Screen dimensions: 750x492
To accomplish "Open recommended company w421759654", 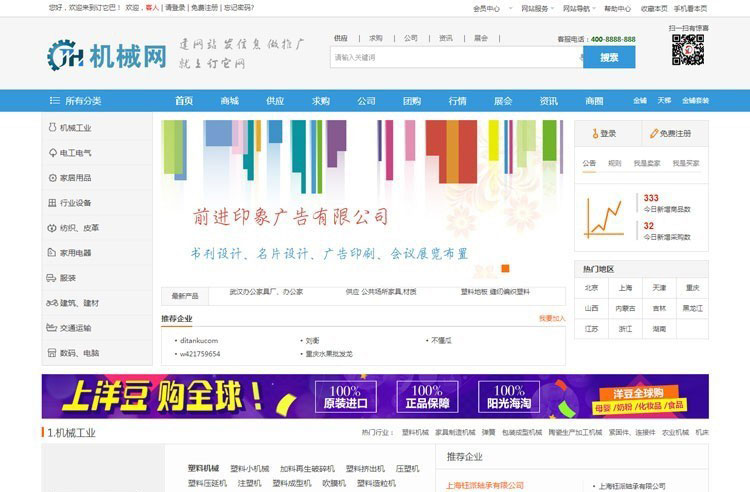I will tap(200, 354).
